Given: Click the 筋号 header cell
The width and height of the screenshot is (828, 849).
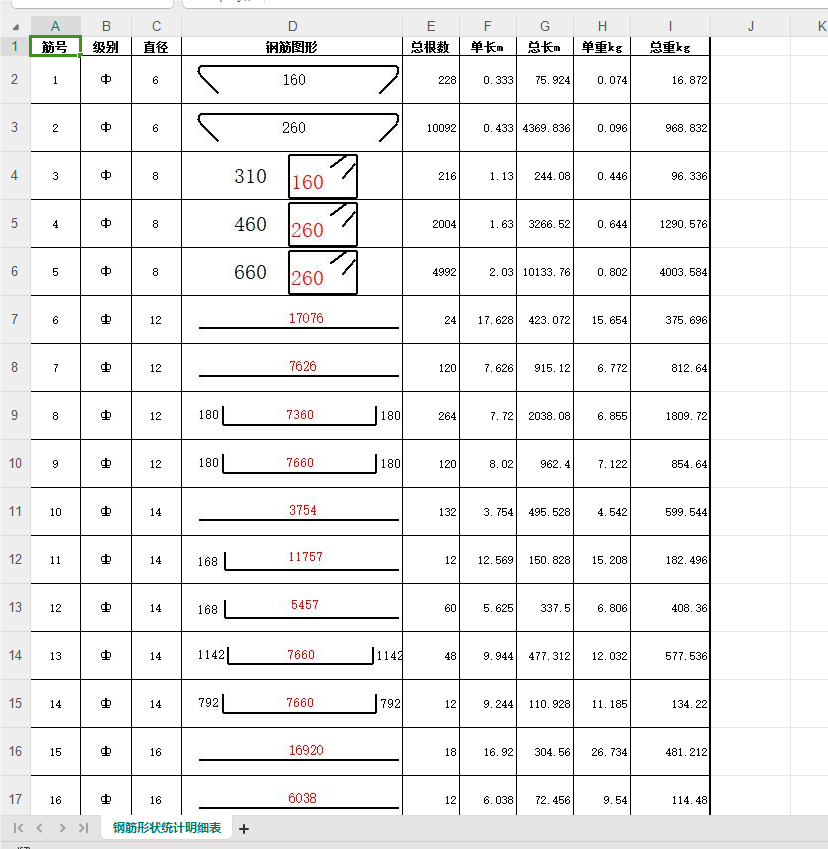Looking at the screenshot, I should pos(55,47).
